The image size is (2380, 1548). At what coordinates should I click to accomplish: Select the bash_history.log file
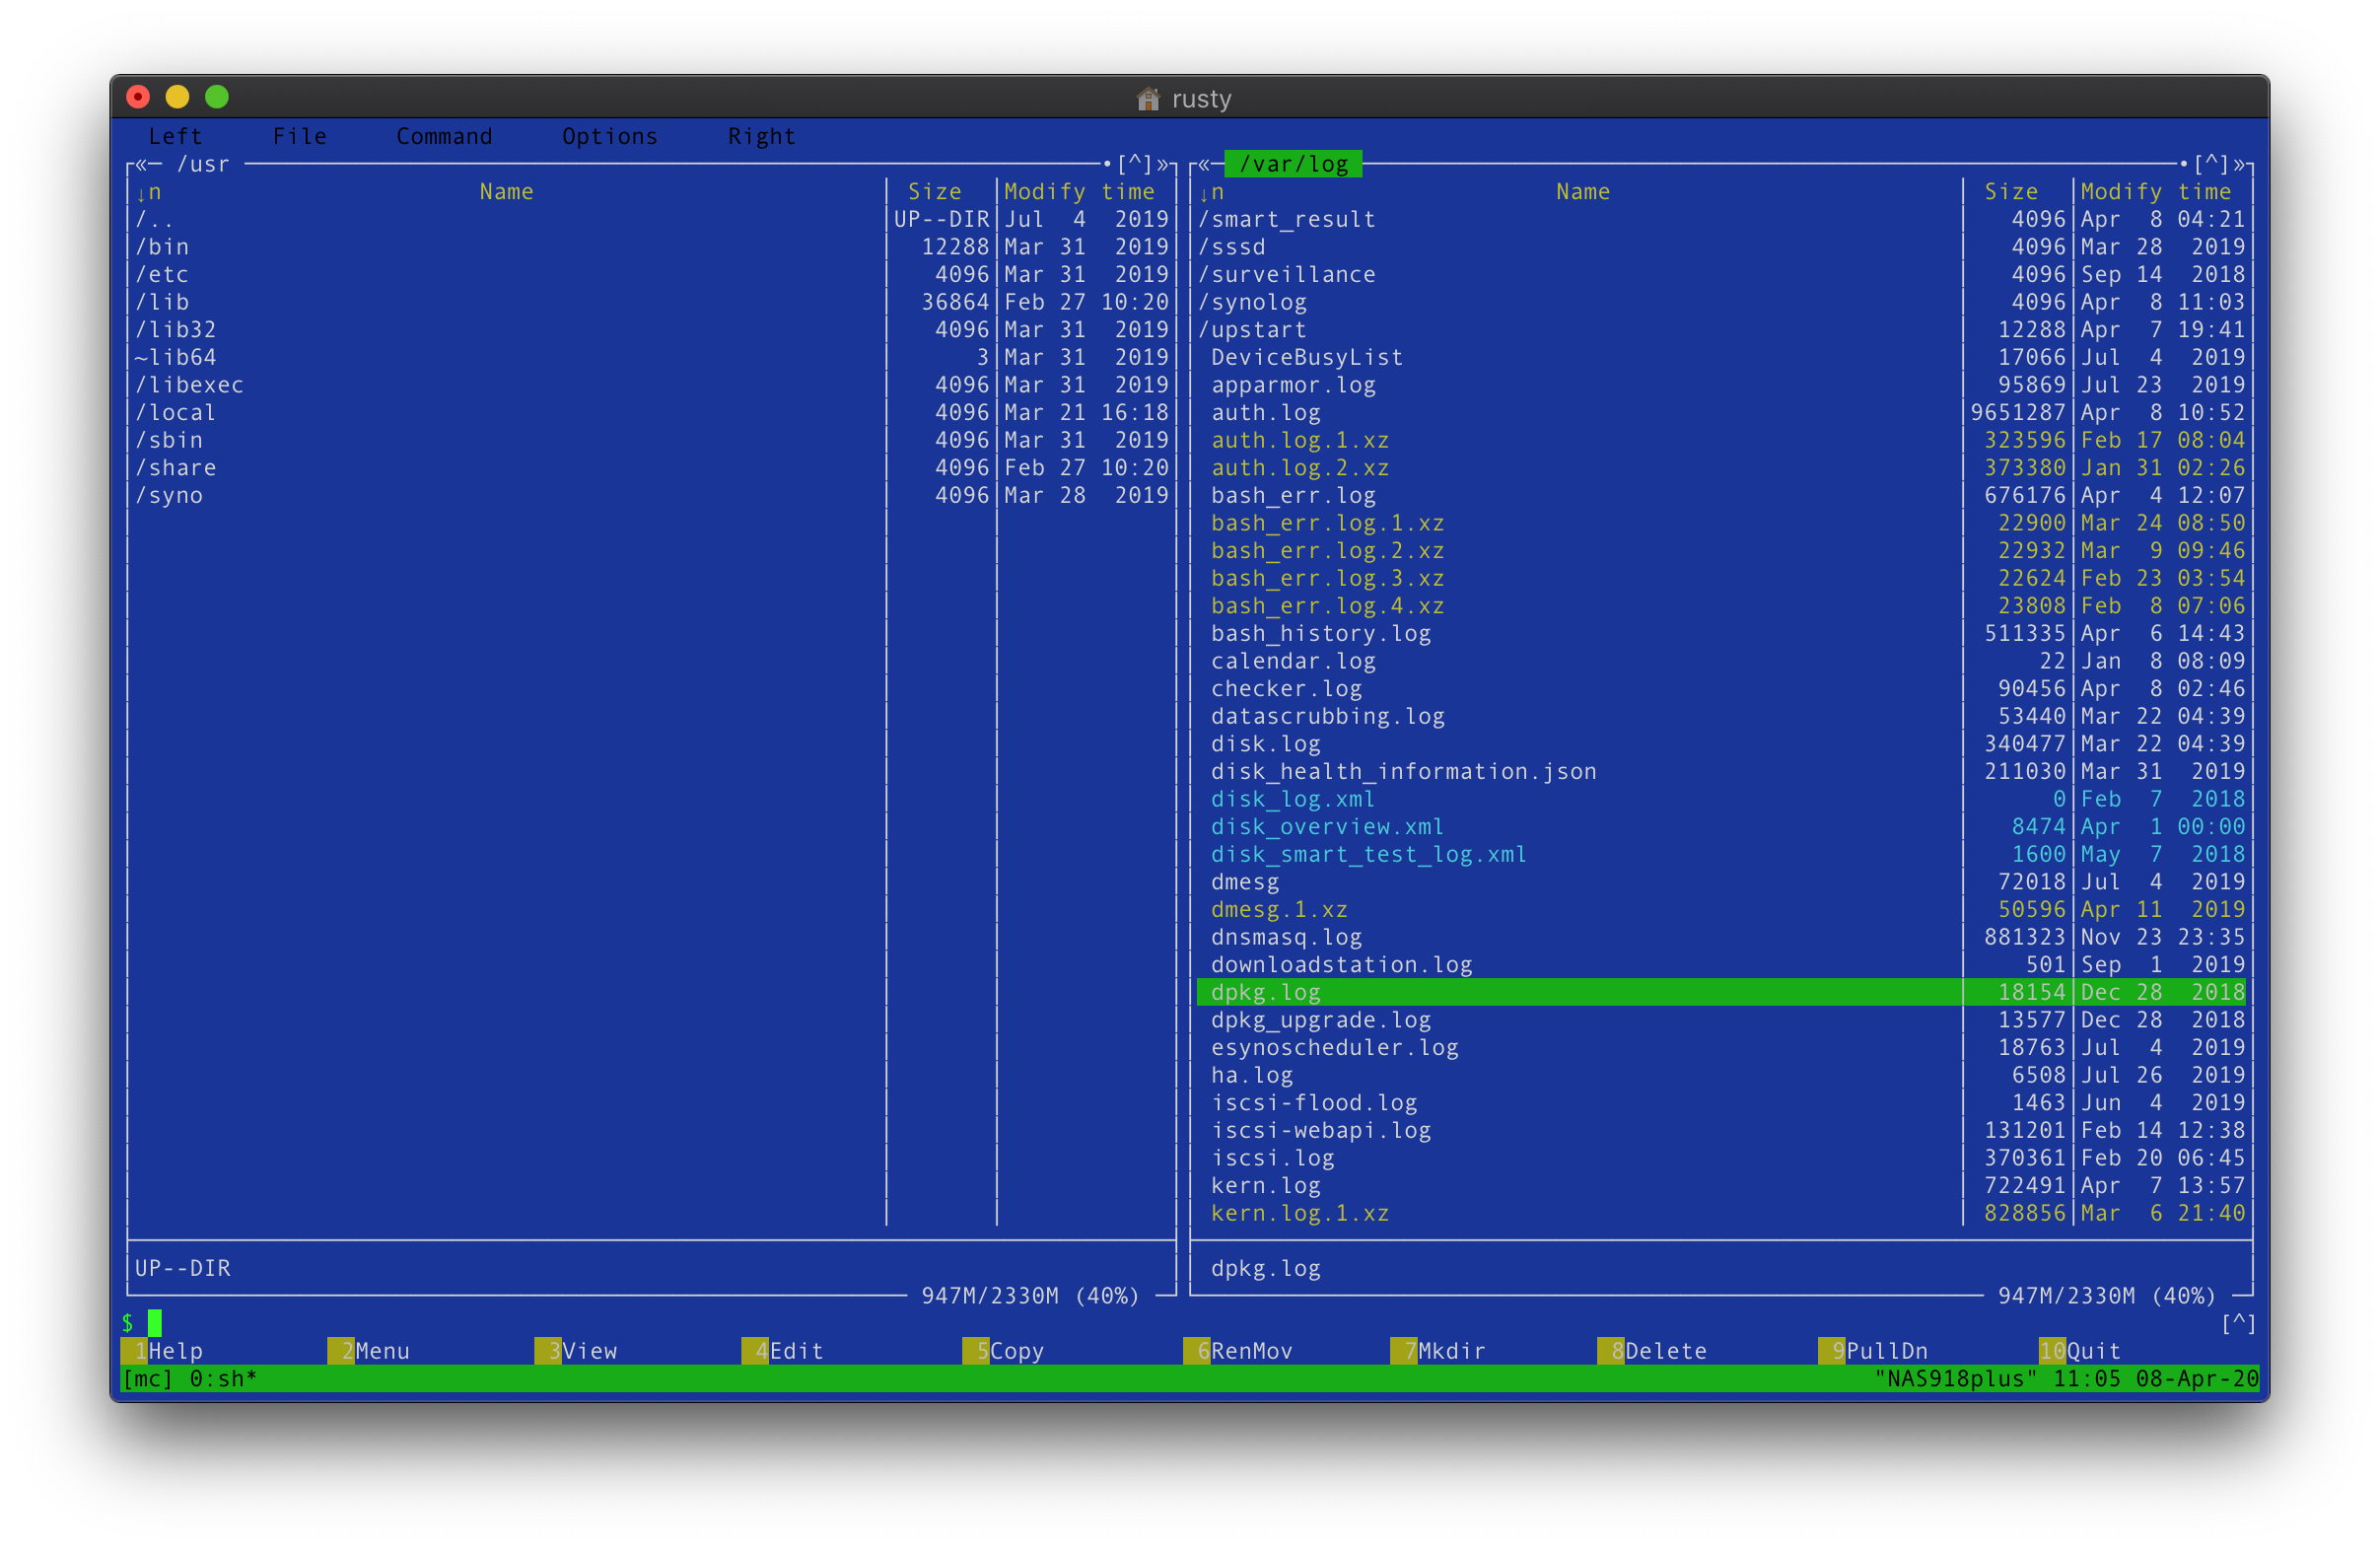click(1721, 634)
